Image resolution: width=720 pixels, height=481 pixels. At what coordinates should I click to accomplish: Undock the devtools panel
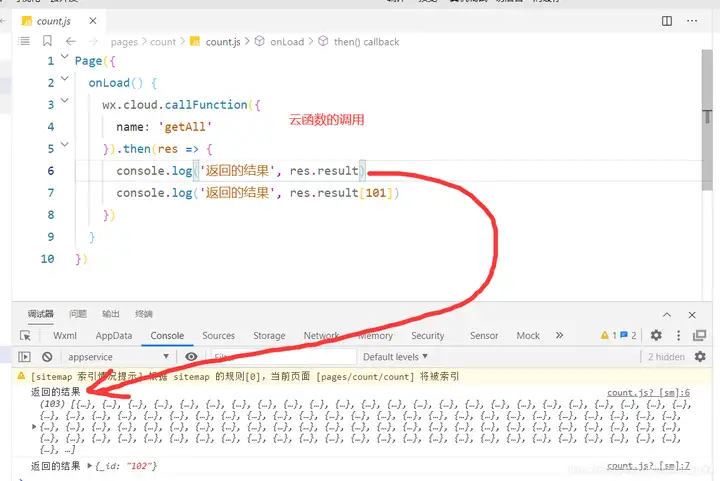[699, 336]
